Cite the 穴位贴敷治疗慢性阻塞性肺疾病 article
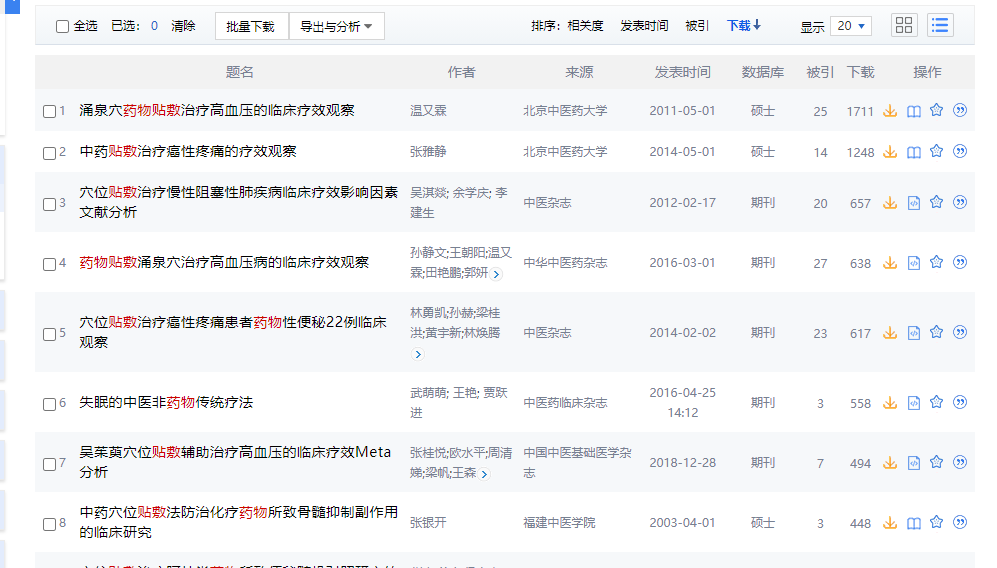 (x=960, y=202)
